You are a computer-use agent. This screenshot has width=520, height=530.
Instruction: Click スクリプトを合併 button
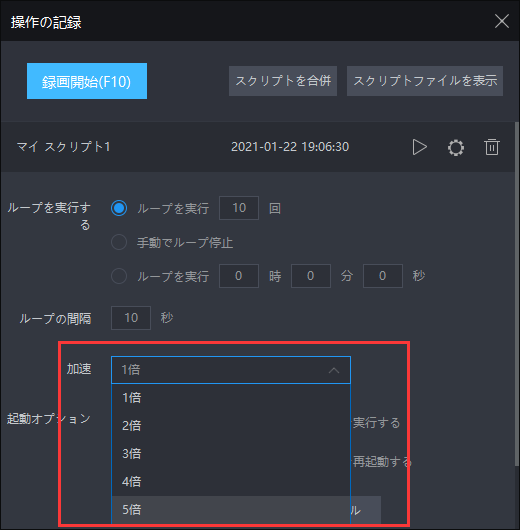click(283, 81)
